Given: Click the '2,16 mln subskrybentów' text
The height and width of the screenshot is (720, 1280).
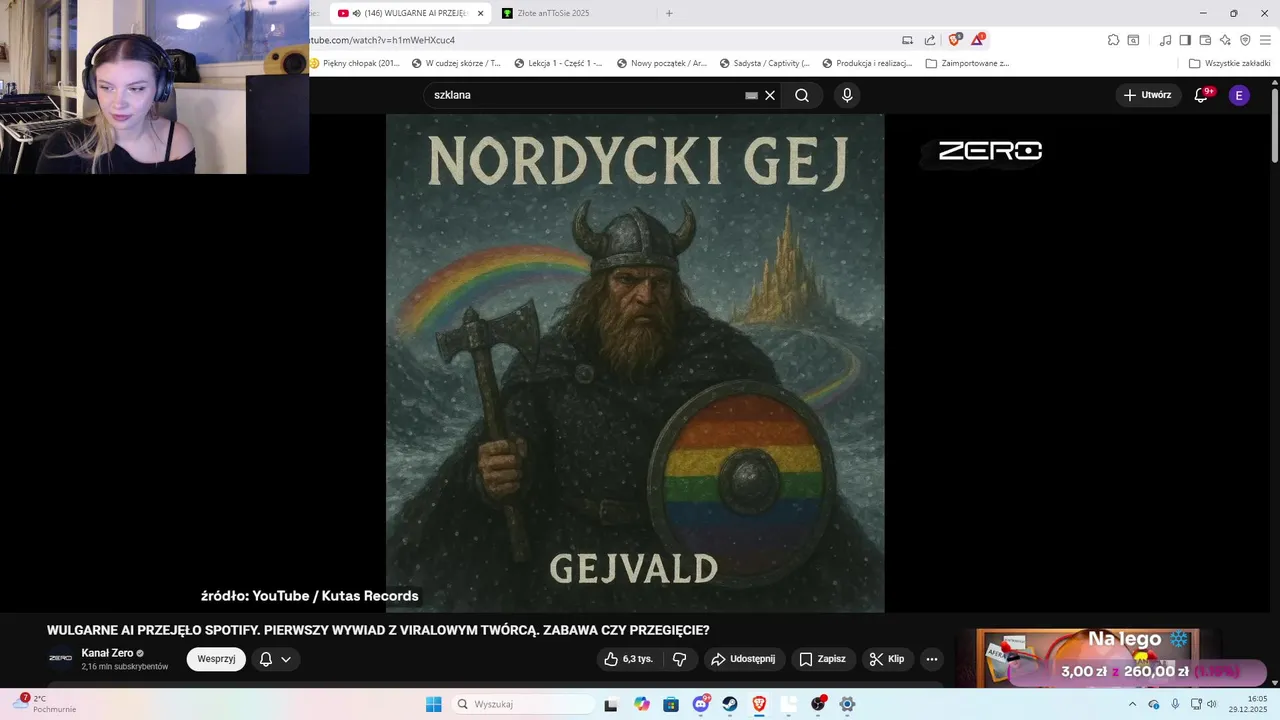Looking at the screenshot, I should click(125, 667).
